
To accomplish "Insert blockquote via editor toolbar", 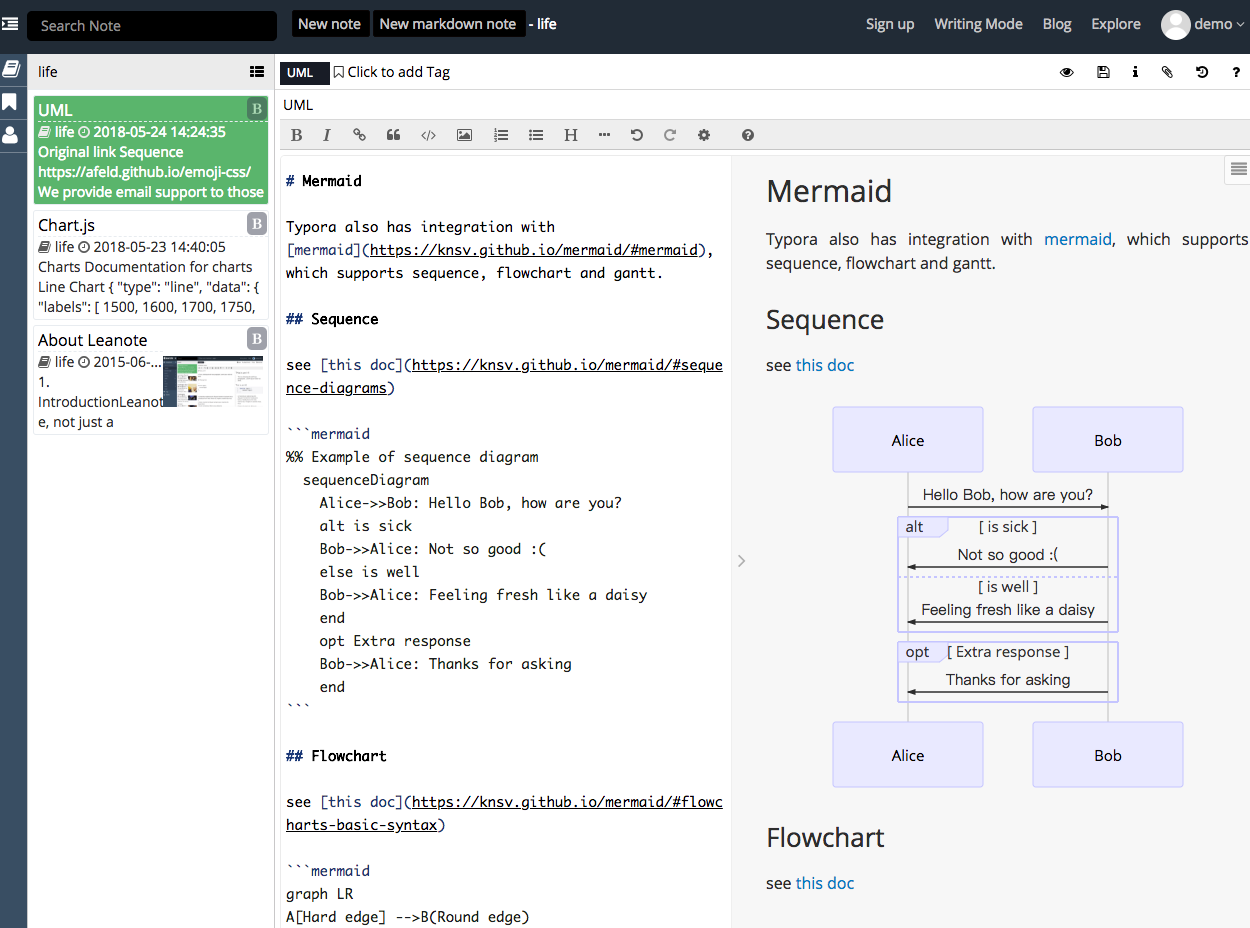I will point(394,135).
